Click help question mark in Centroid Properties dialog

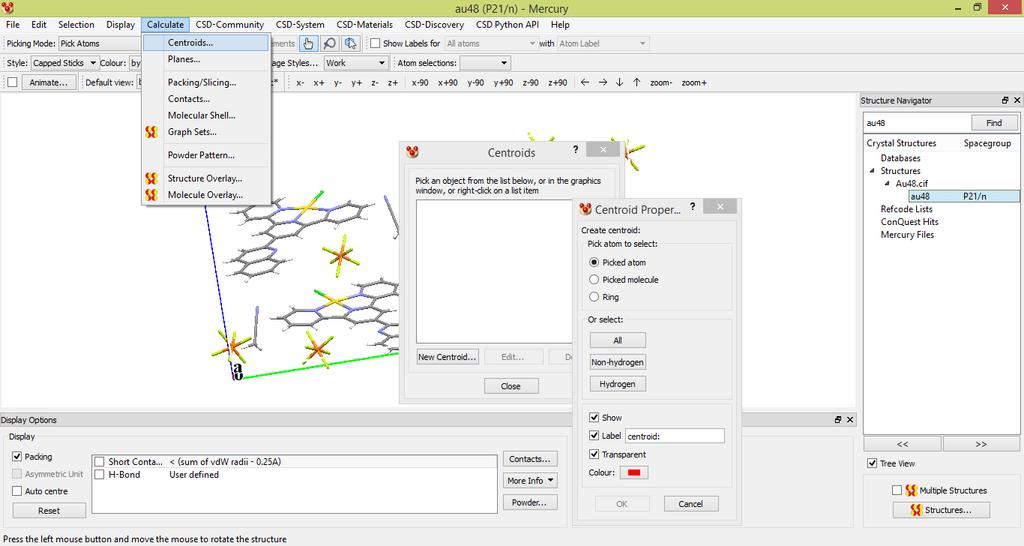click(x=692, y=206)
